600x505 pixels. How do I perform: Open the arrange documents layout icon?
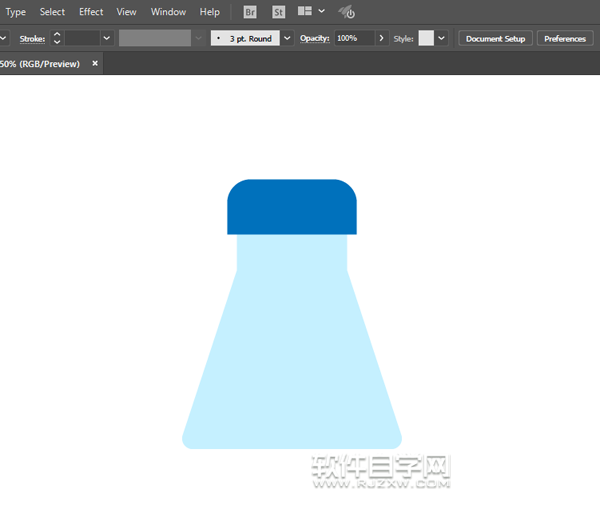[x=305, y=12]
